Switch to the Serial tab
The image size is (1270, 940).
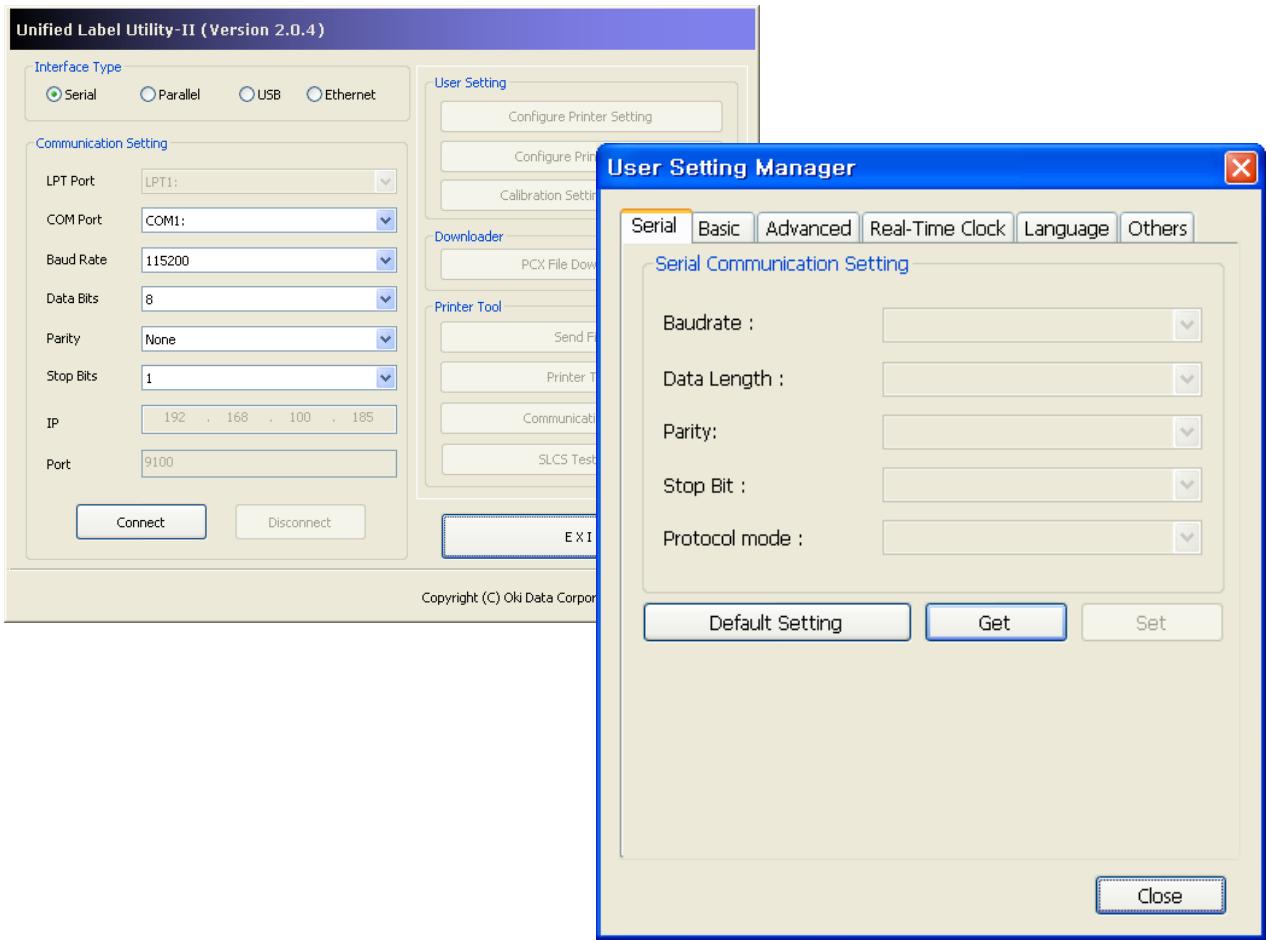pos(655,227)
